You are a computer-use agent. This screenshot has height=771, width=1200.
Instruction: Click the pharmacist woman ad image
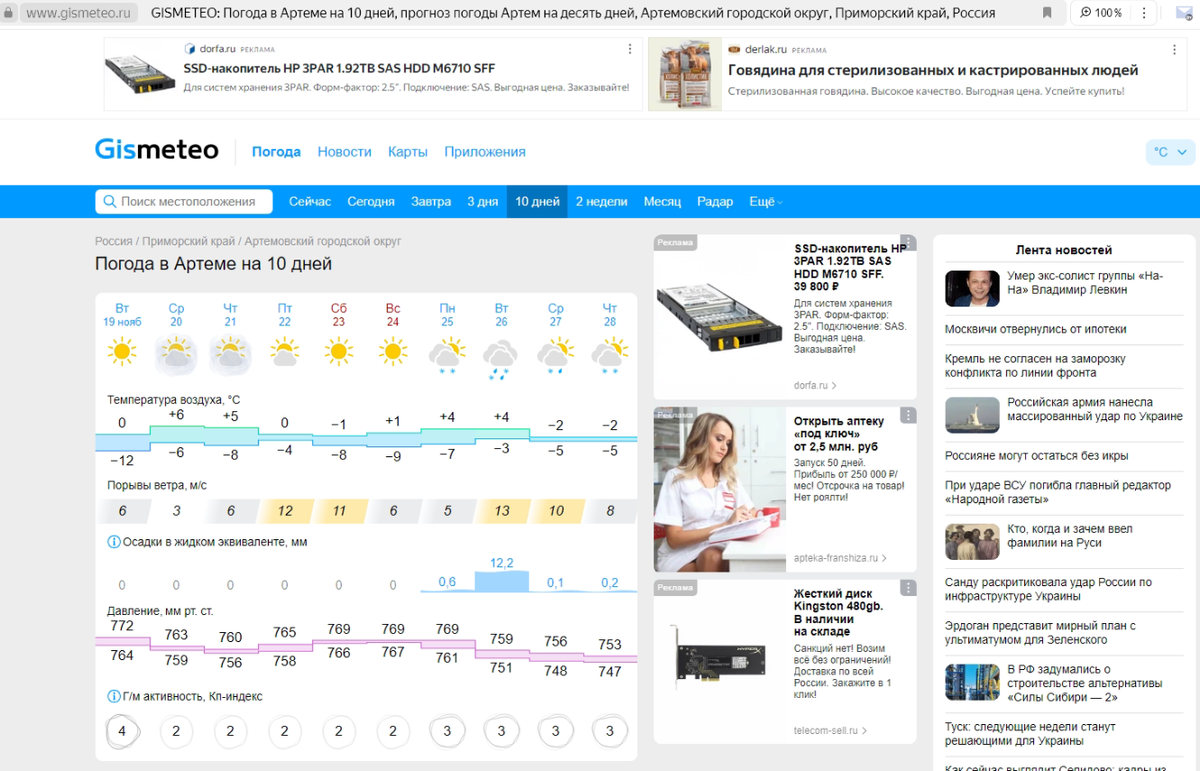point(720,489)
